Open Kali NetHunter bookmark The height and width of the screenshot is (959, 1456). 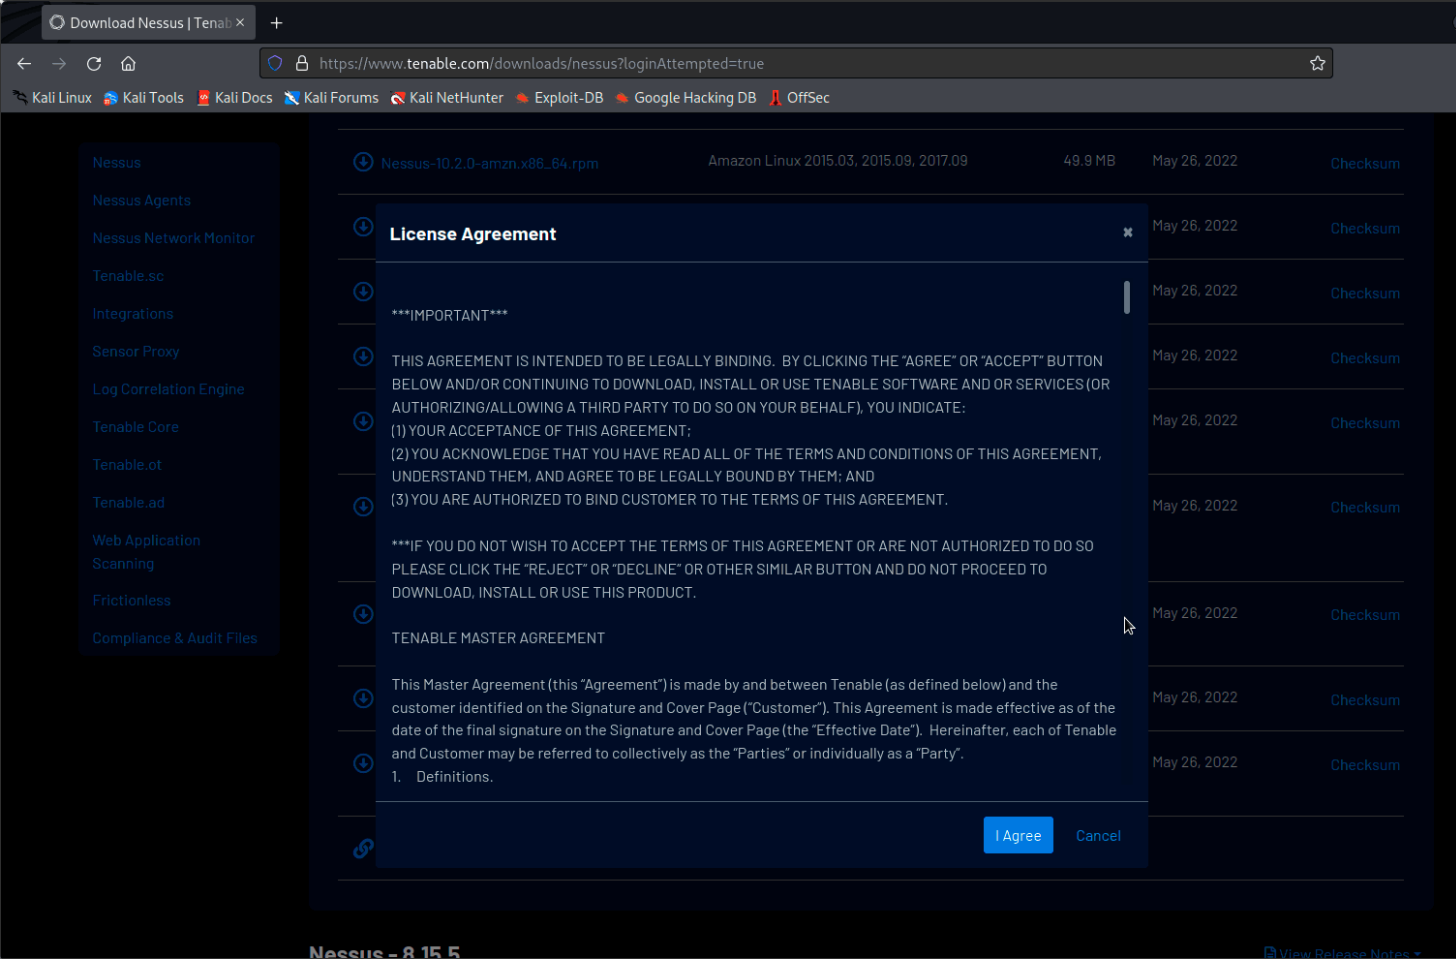447,97
